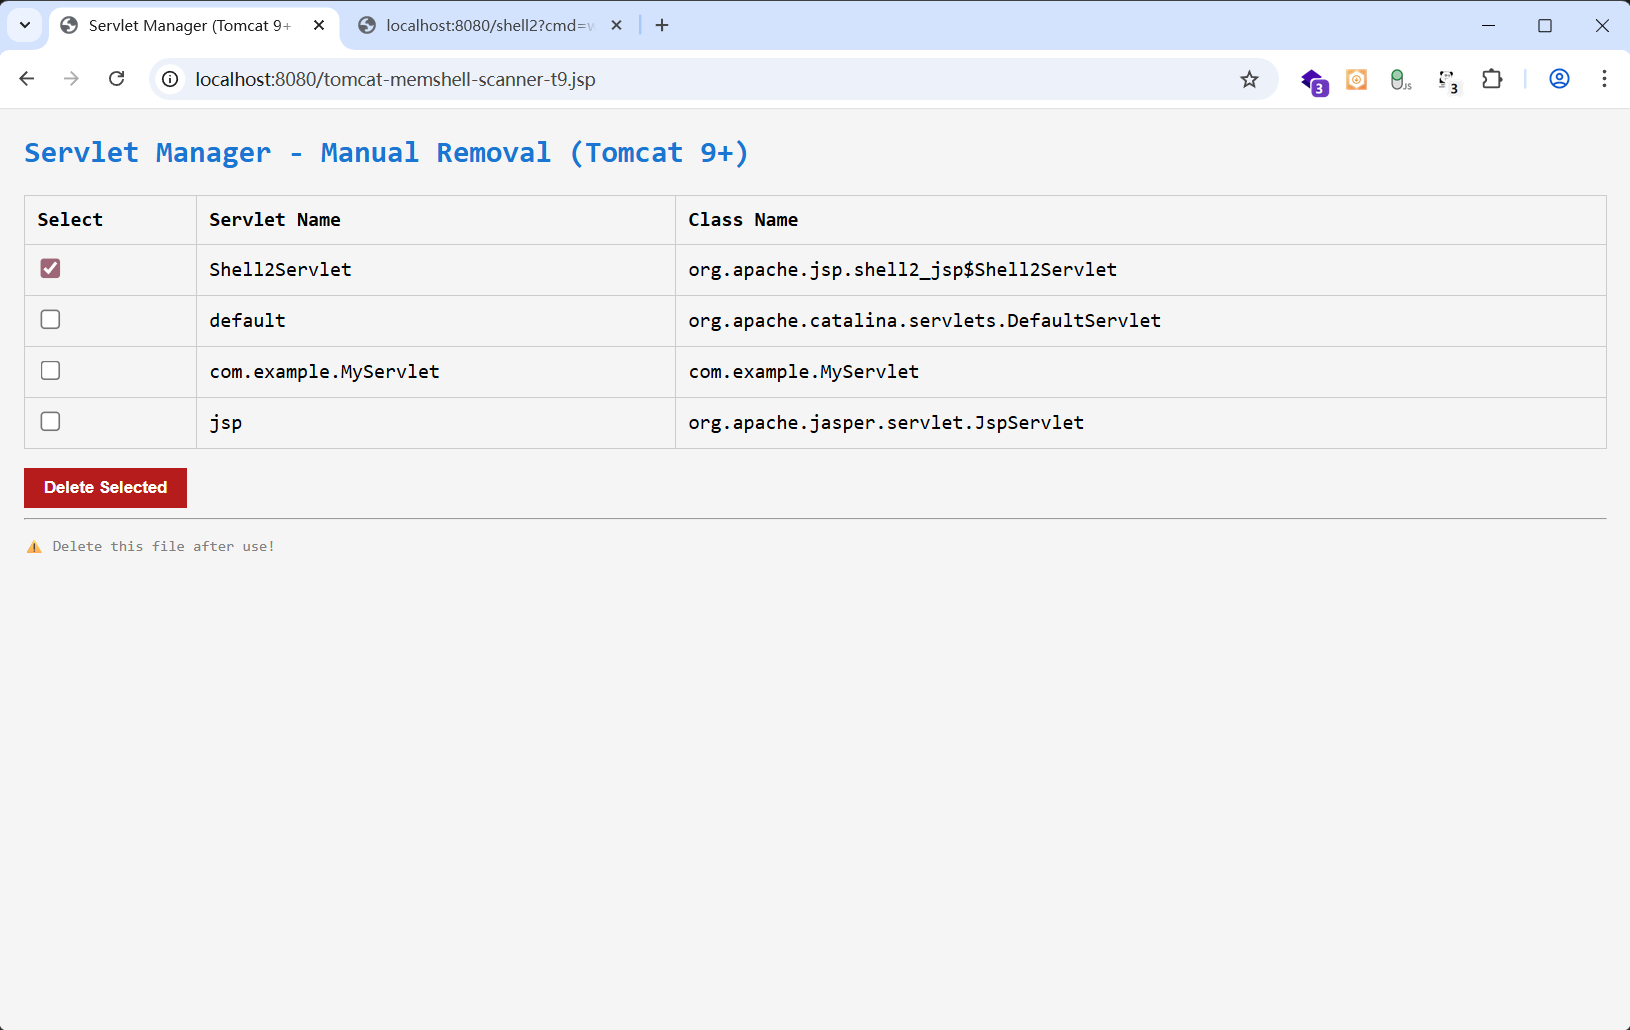Close the localhost:8080/shell2 tab
This screenshot has width=1630, height=1030.
coord(616,26)
